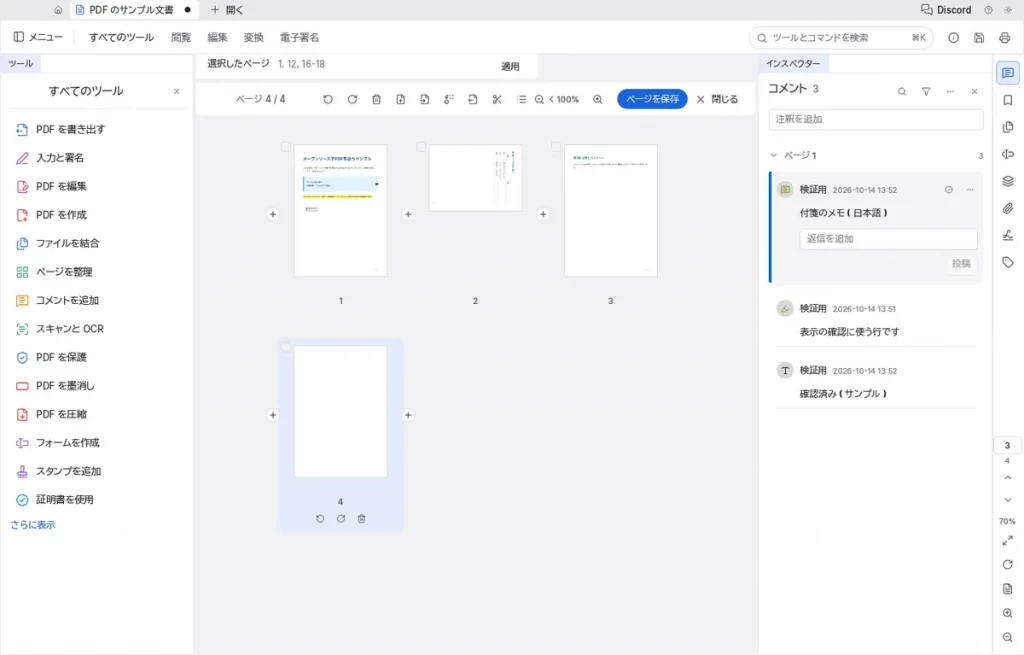This screenshot has height=655, width=1024.
Task: Open the メニュー menu
Action: 39,37
